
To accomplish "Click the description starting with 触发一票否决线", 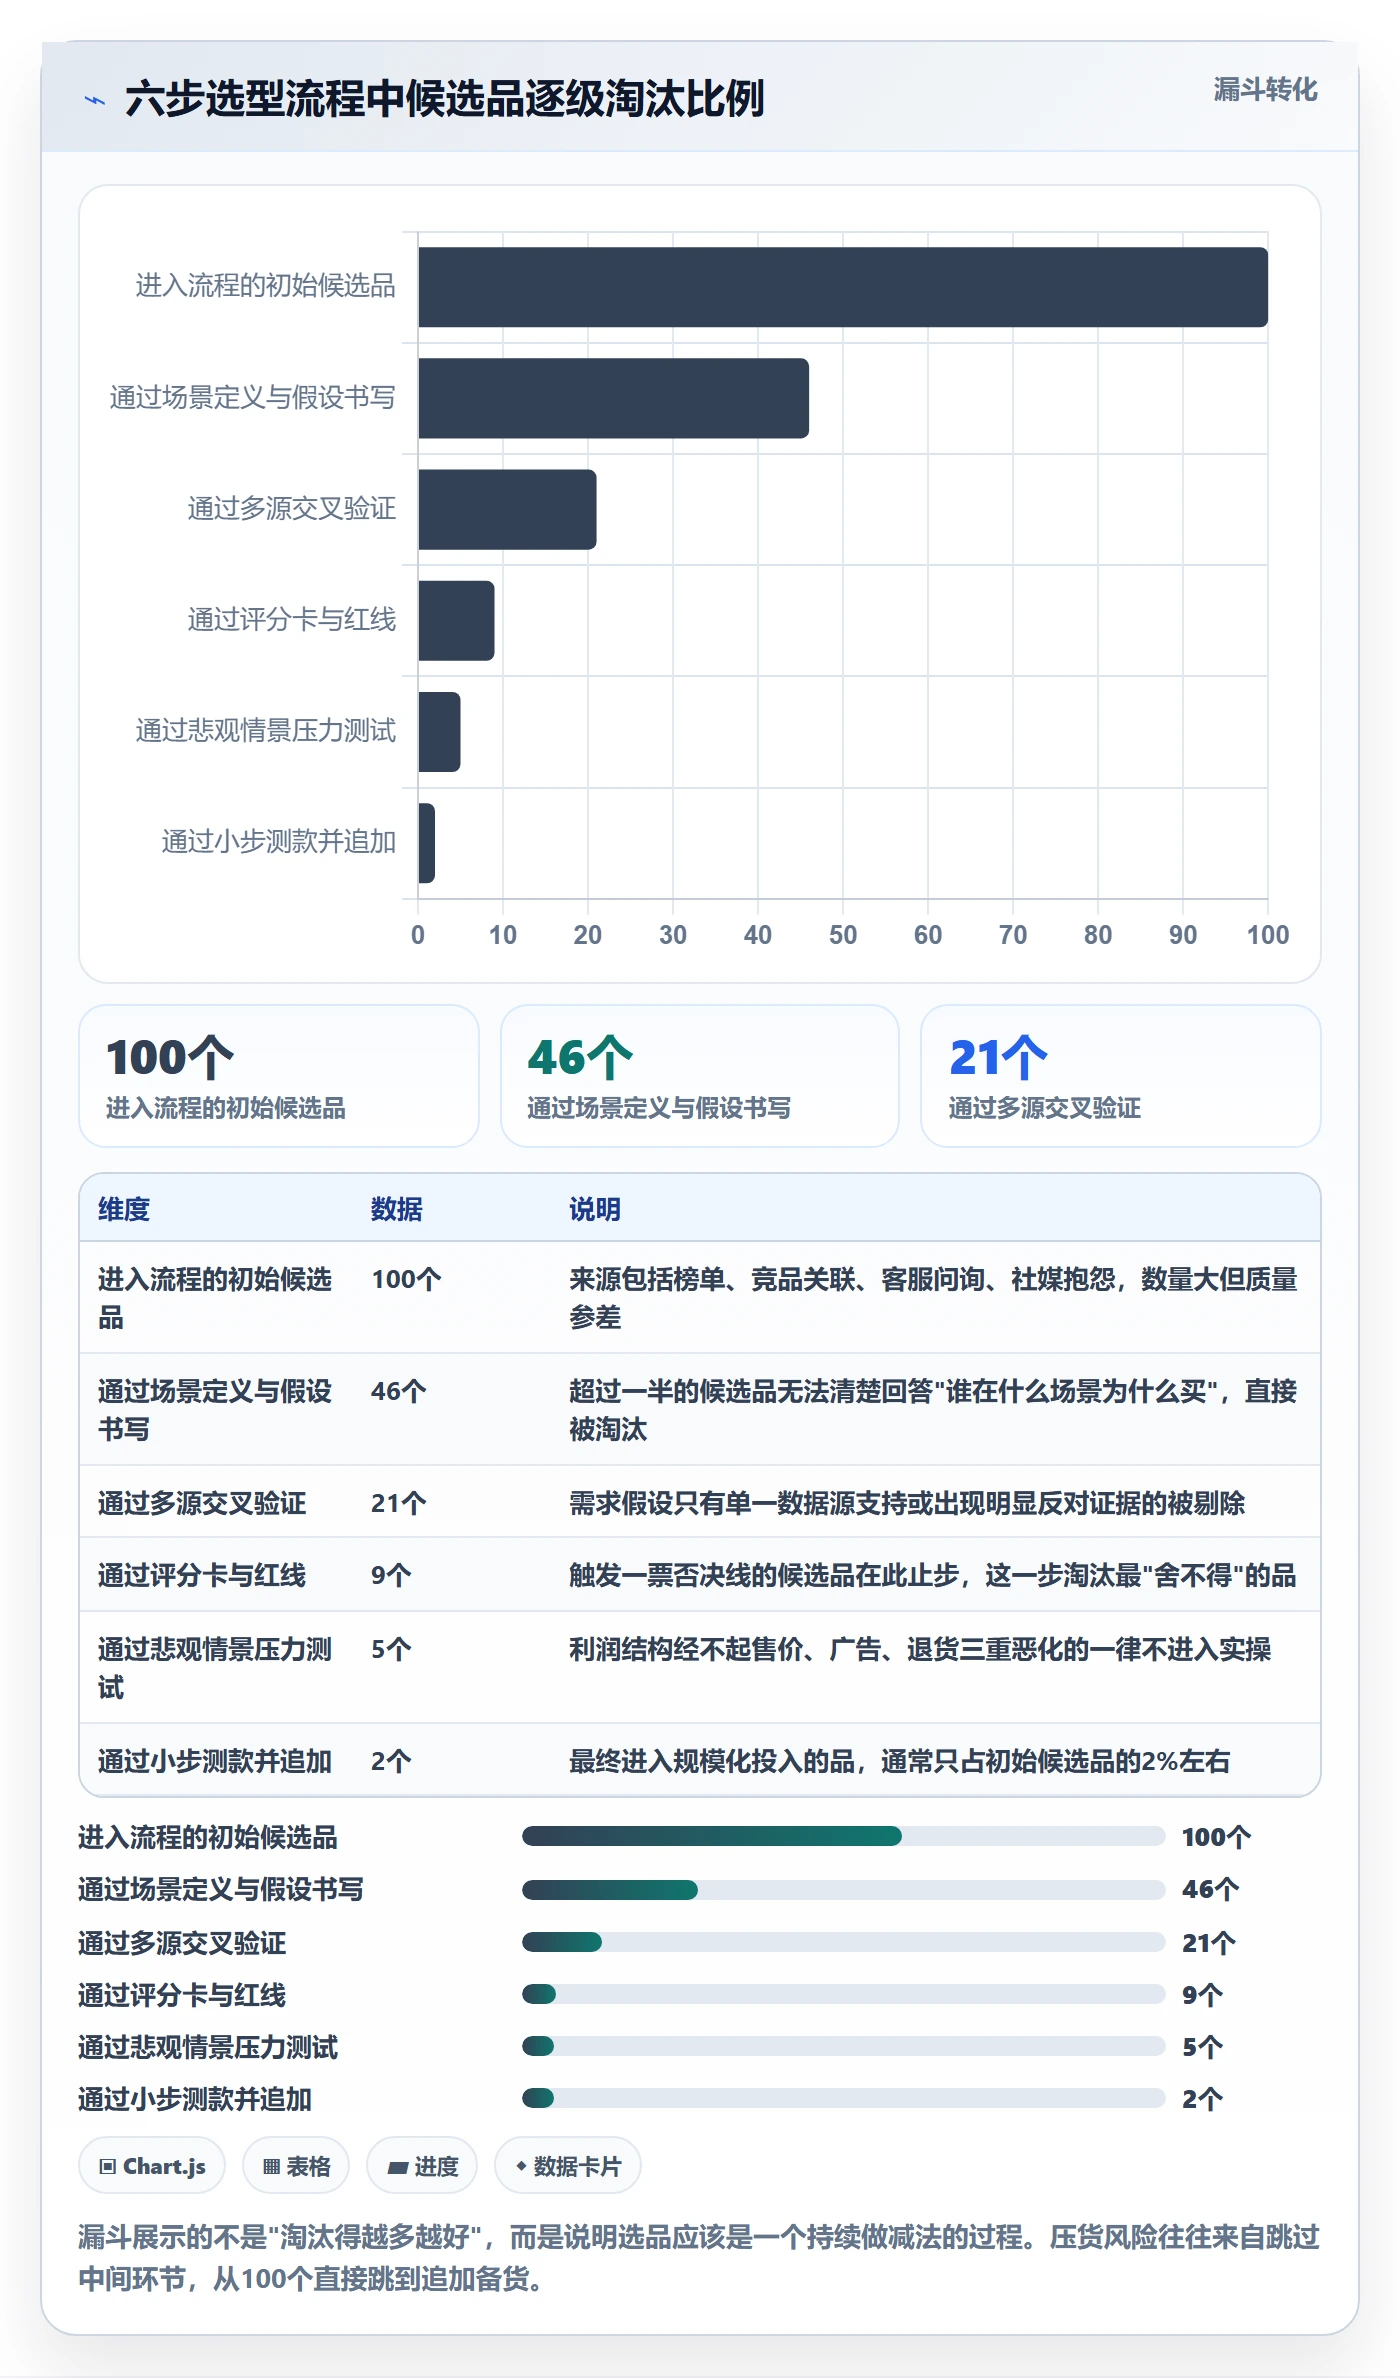I will pyautogui.click(x=932, y=1575).
